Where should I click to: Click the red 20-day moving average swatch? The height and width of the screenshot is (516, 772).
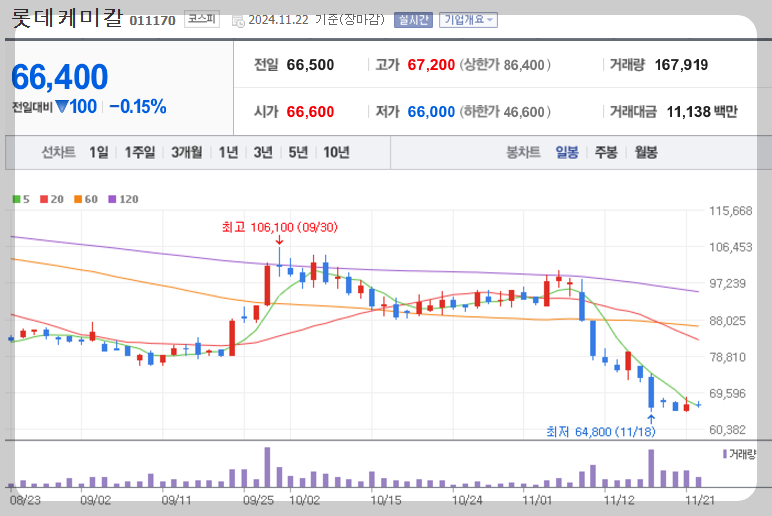(44, 199)
